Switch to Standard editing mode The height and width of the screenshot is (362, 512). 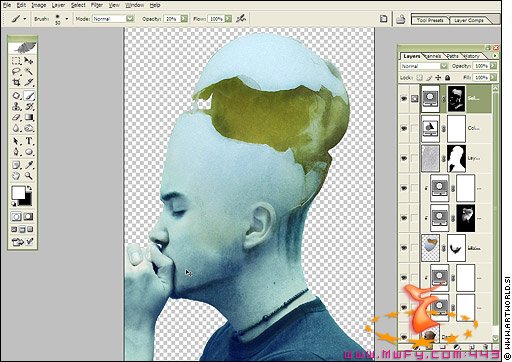[16, 217]
